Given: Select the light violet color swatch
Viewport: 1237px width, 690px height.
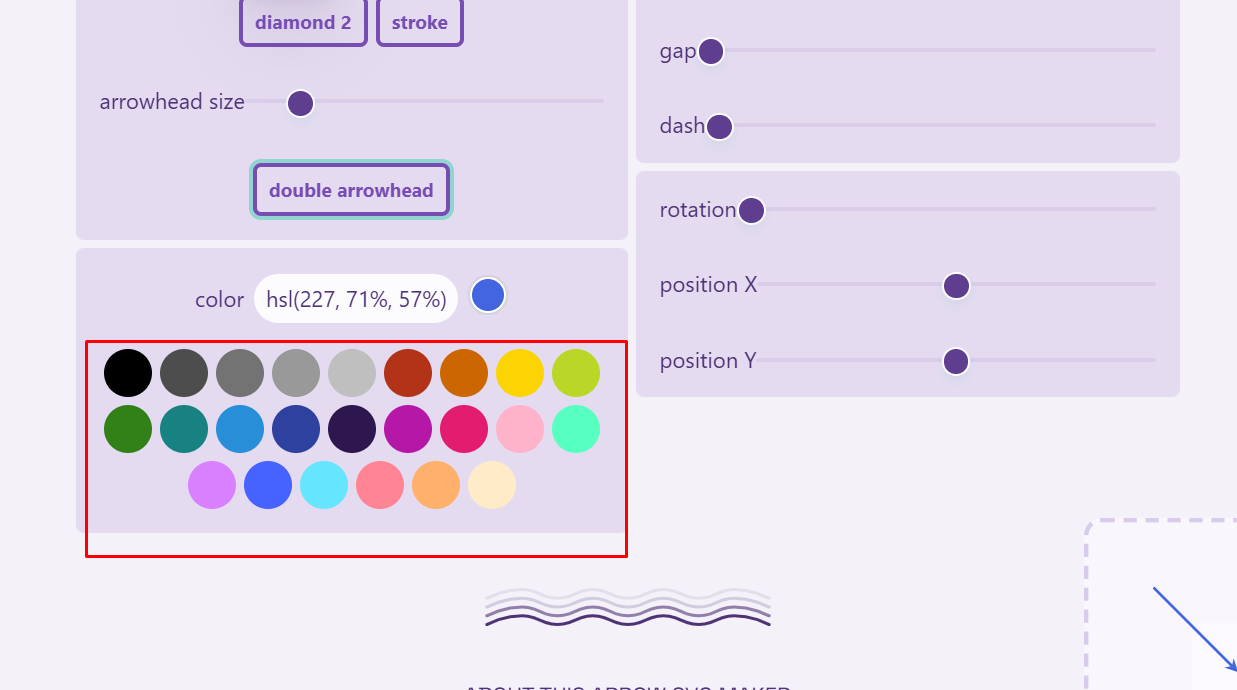Looking at the screenshot, I should coord(212,484).
